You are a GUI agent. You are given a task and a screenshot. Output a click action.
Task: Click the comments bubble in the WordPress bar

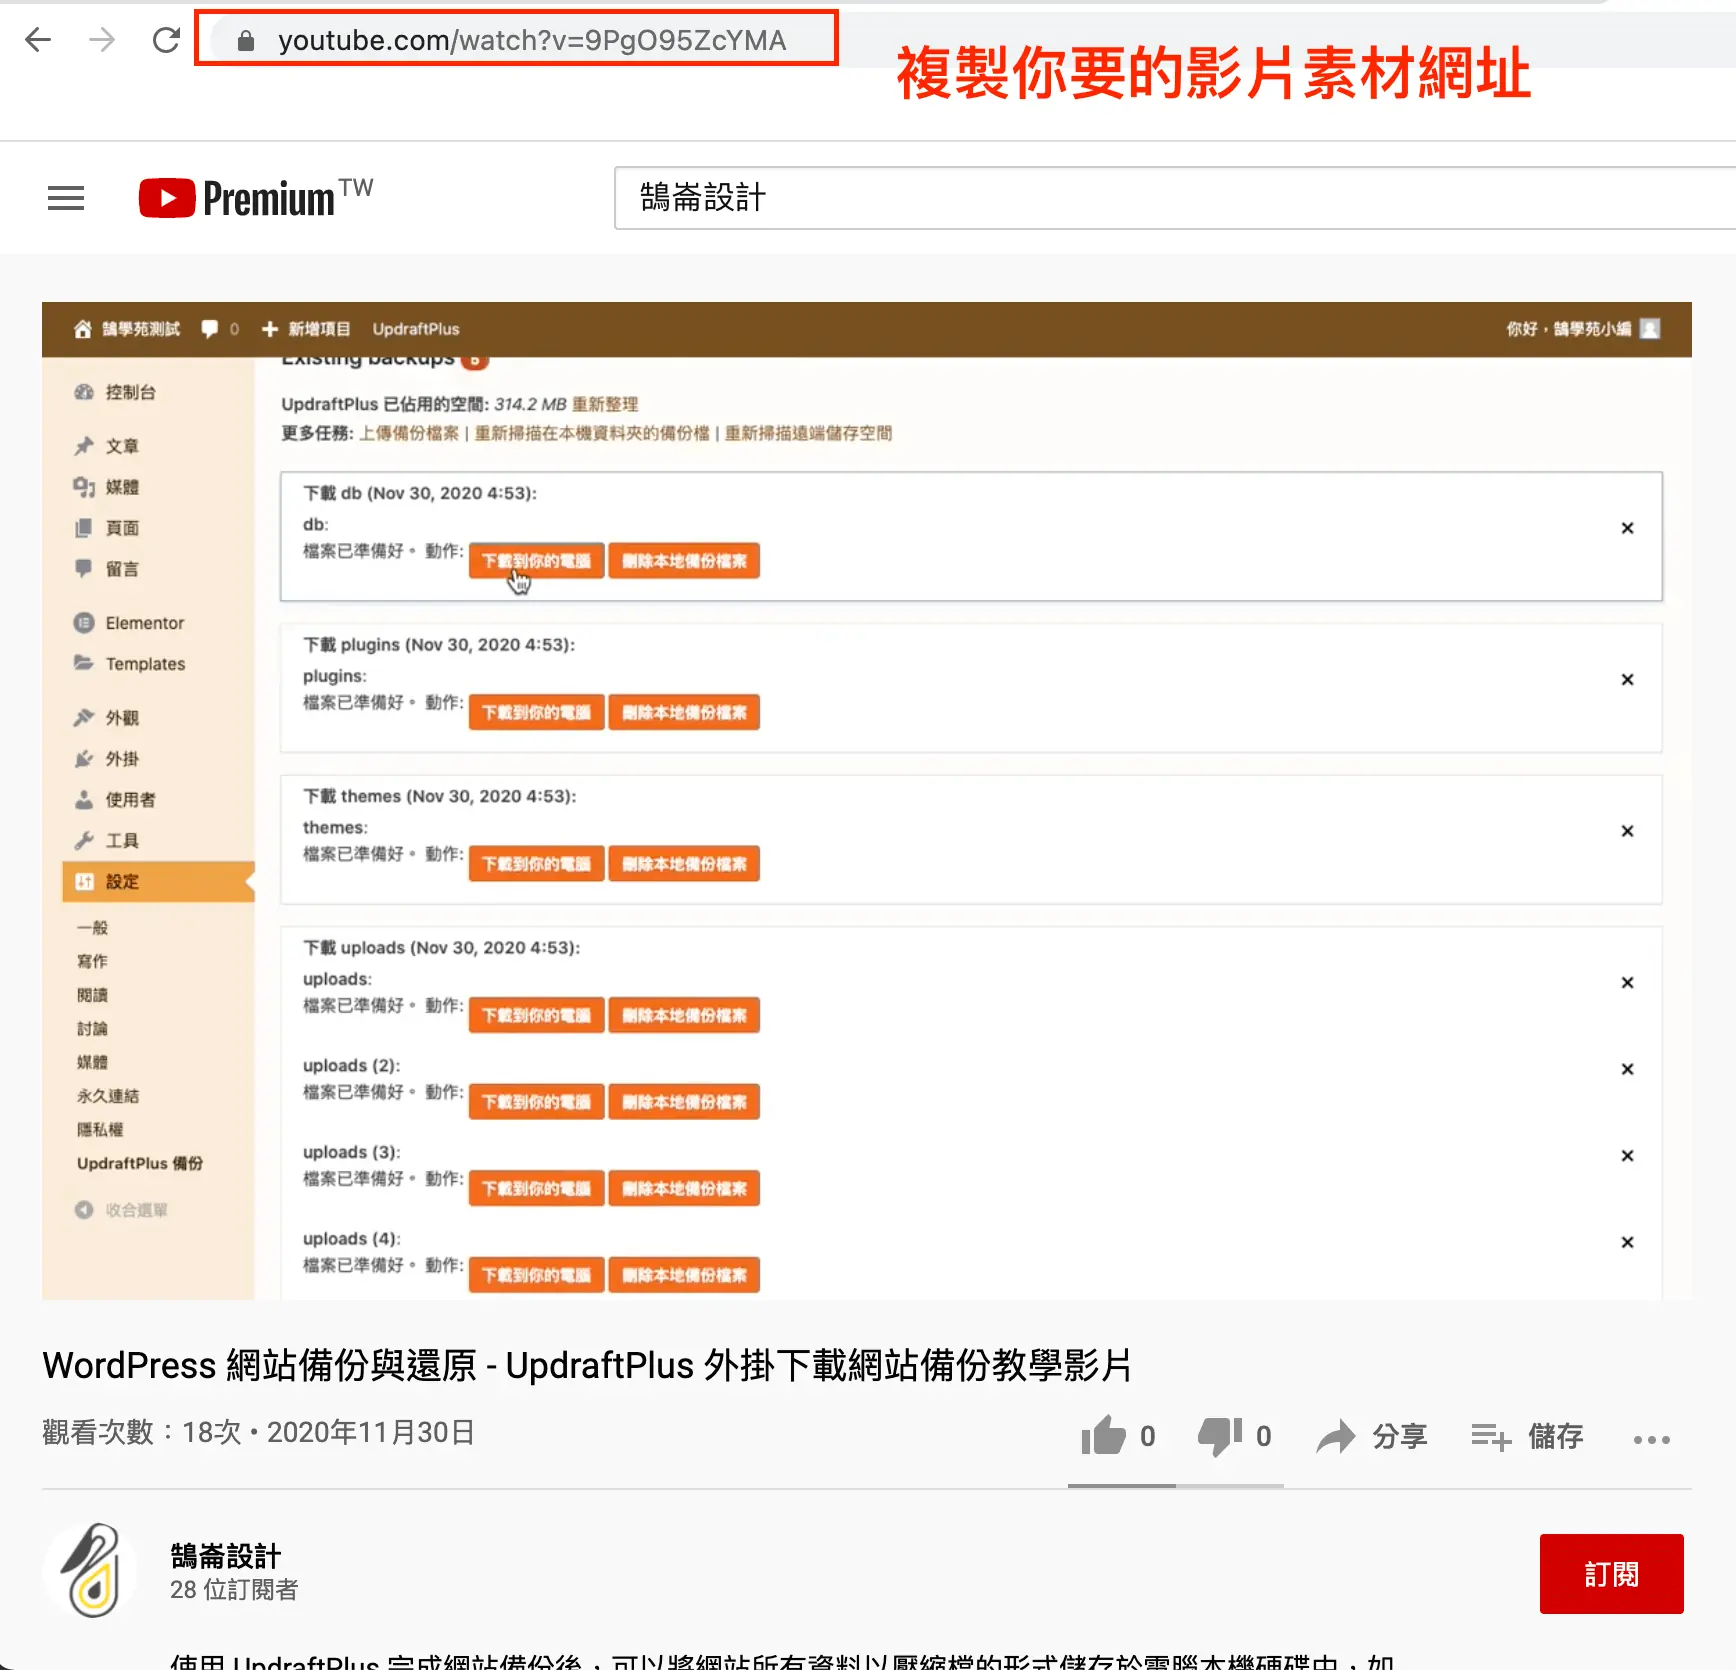[x=210, y=329]
